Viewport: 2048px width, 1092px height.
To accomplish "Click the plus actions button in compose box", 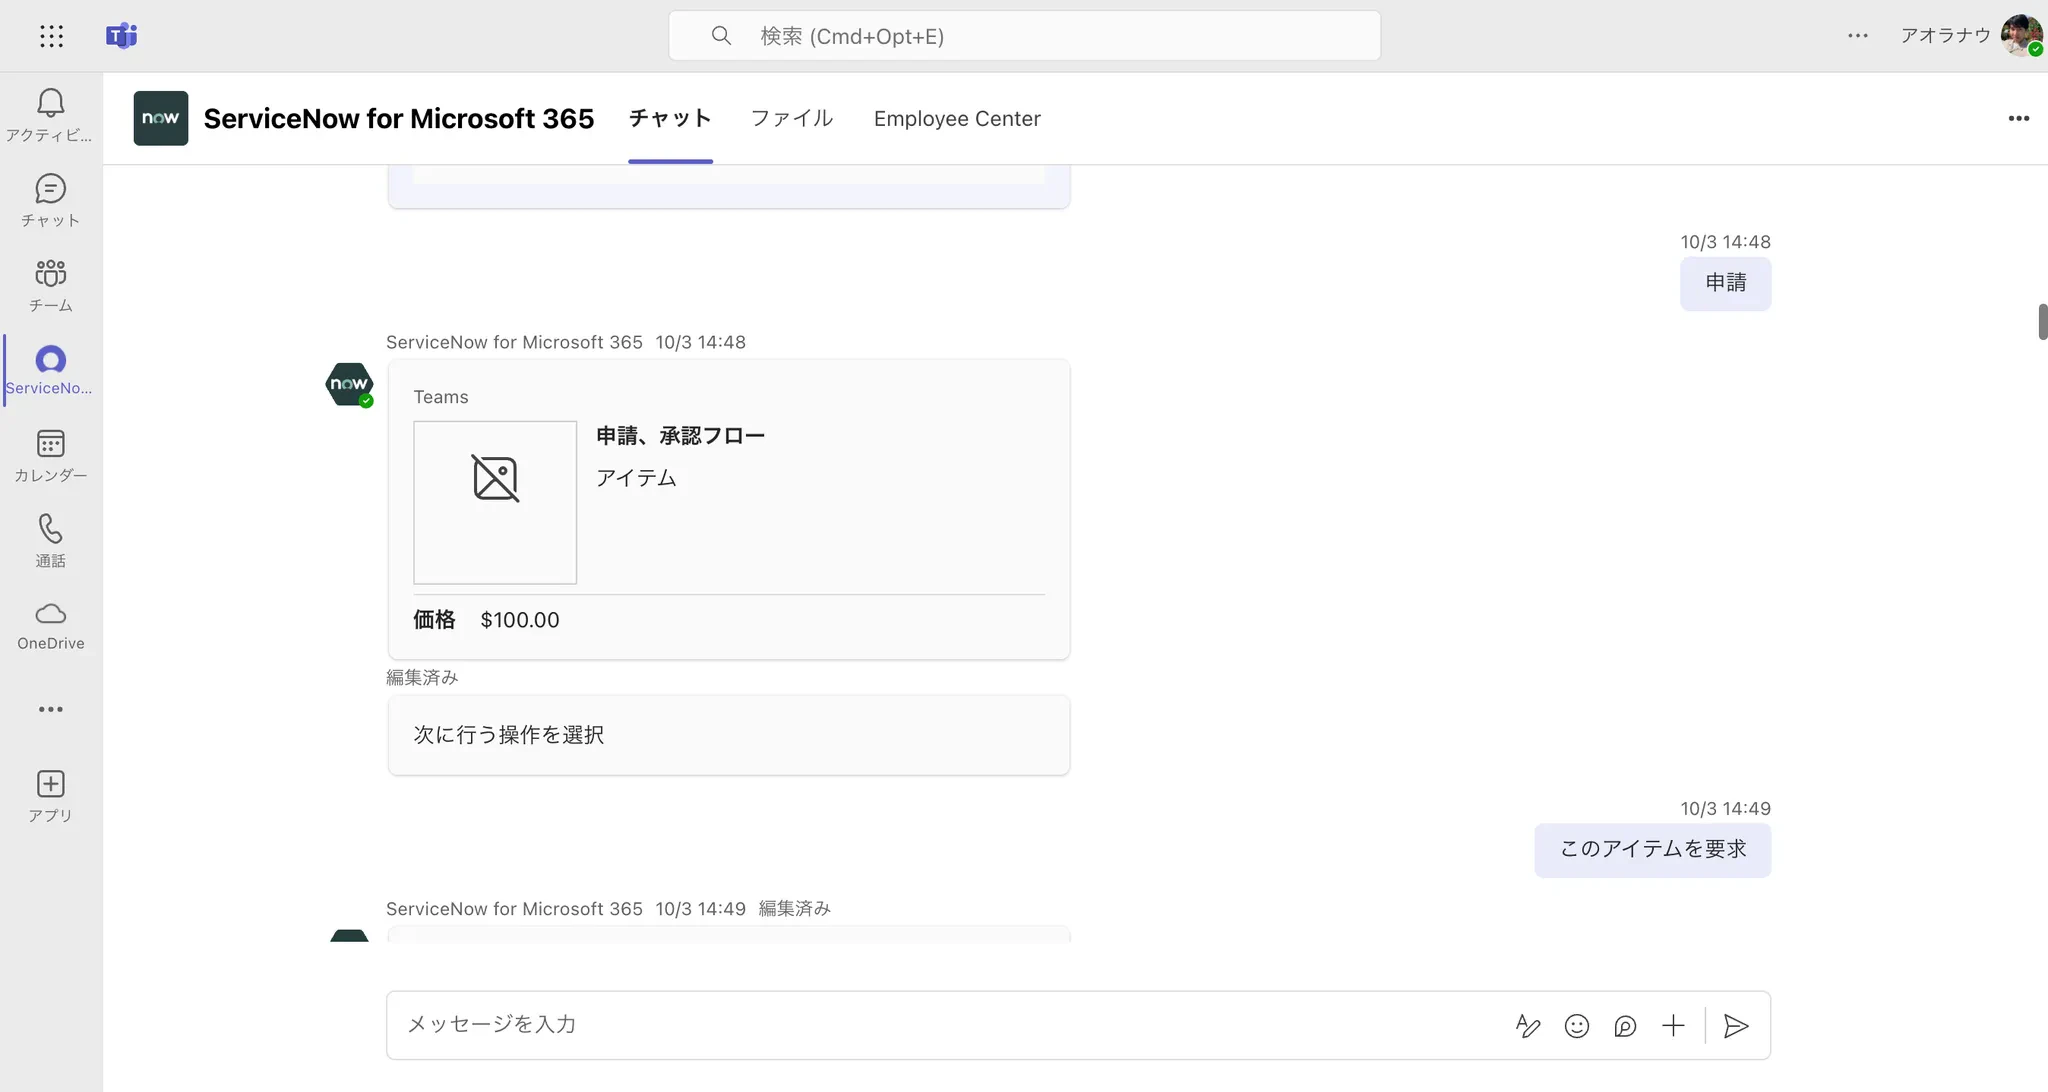I will coord(1673,1026).
